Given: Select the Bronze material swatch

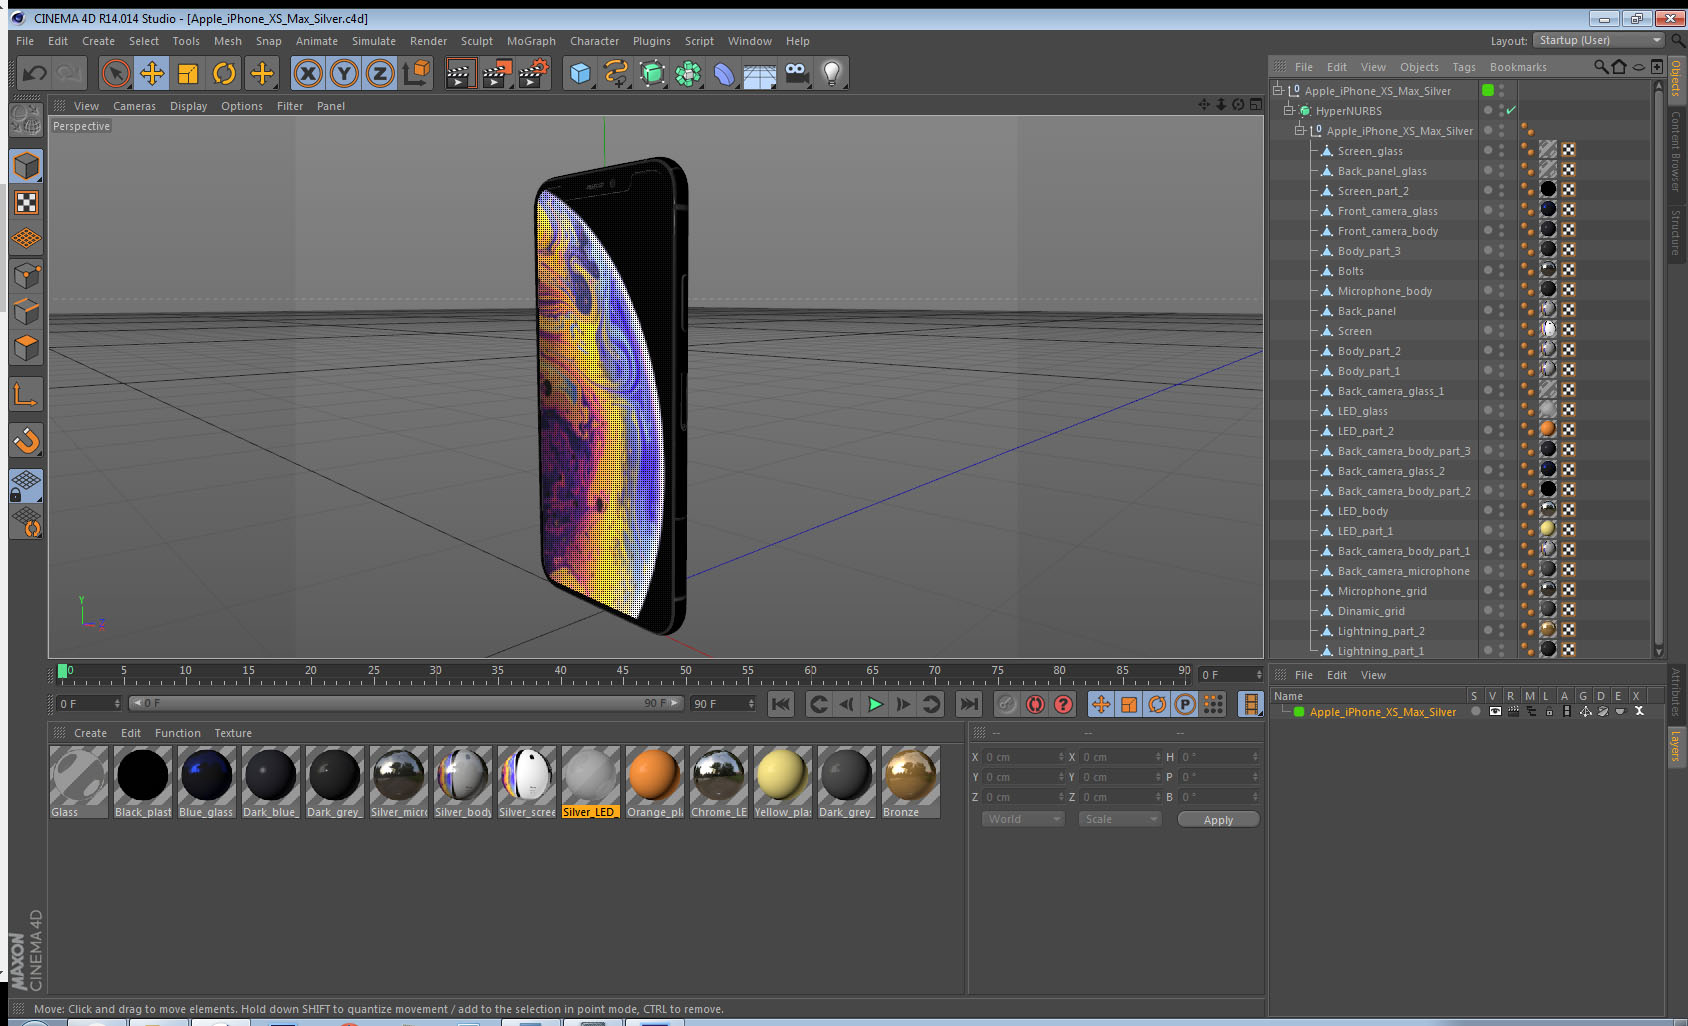Looking at the screenshot, I should pos(911,782).
